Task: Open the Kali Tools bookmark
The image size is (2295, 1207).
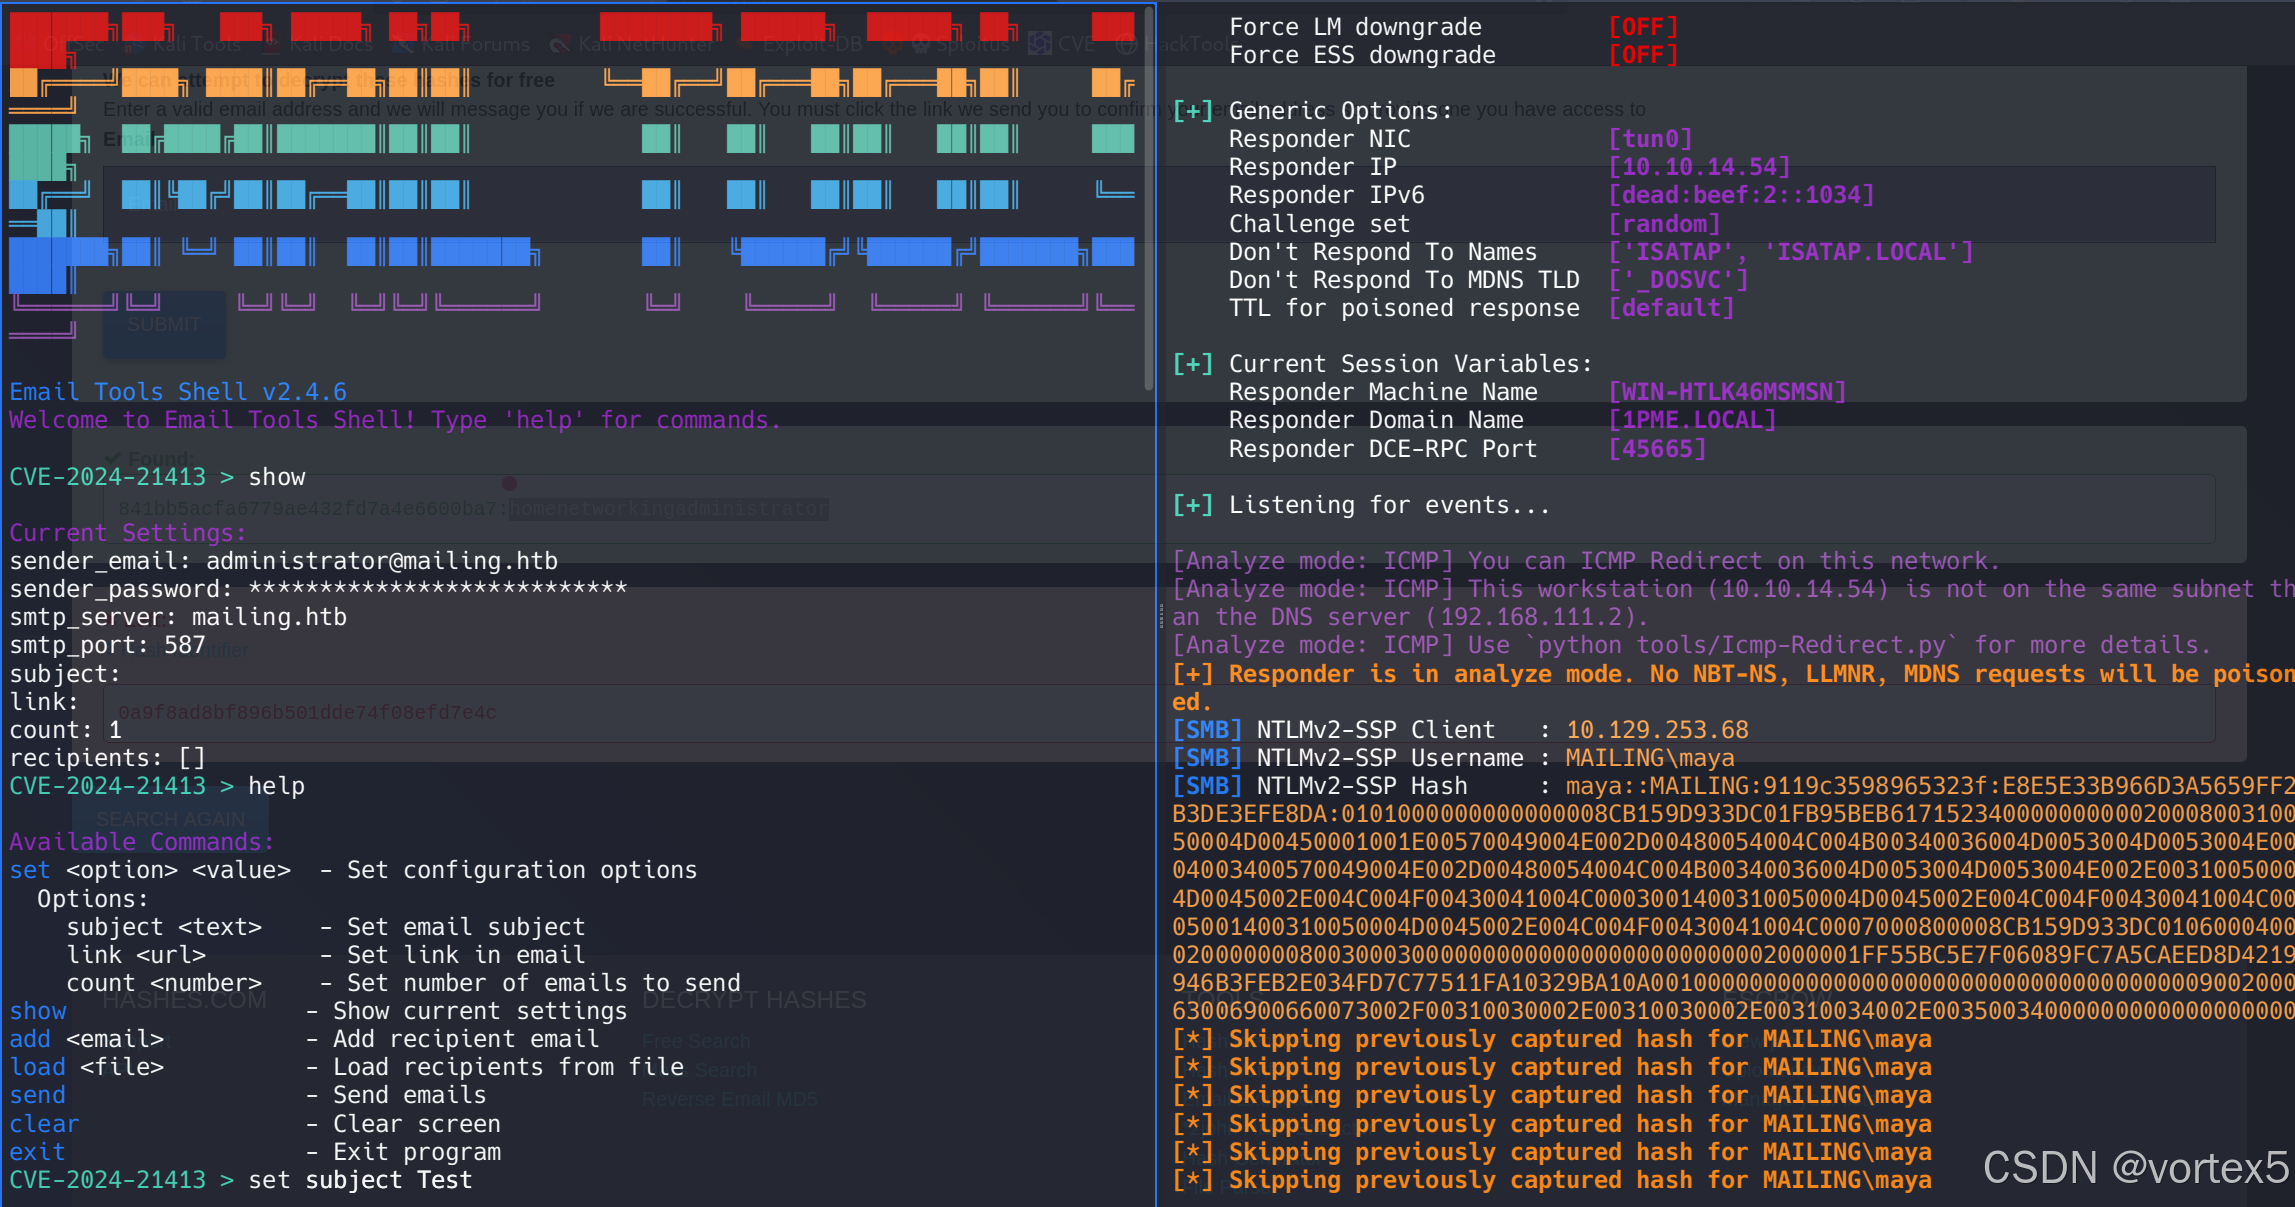Action: pos(196,44)
